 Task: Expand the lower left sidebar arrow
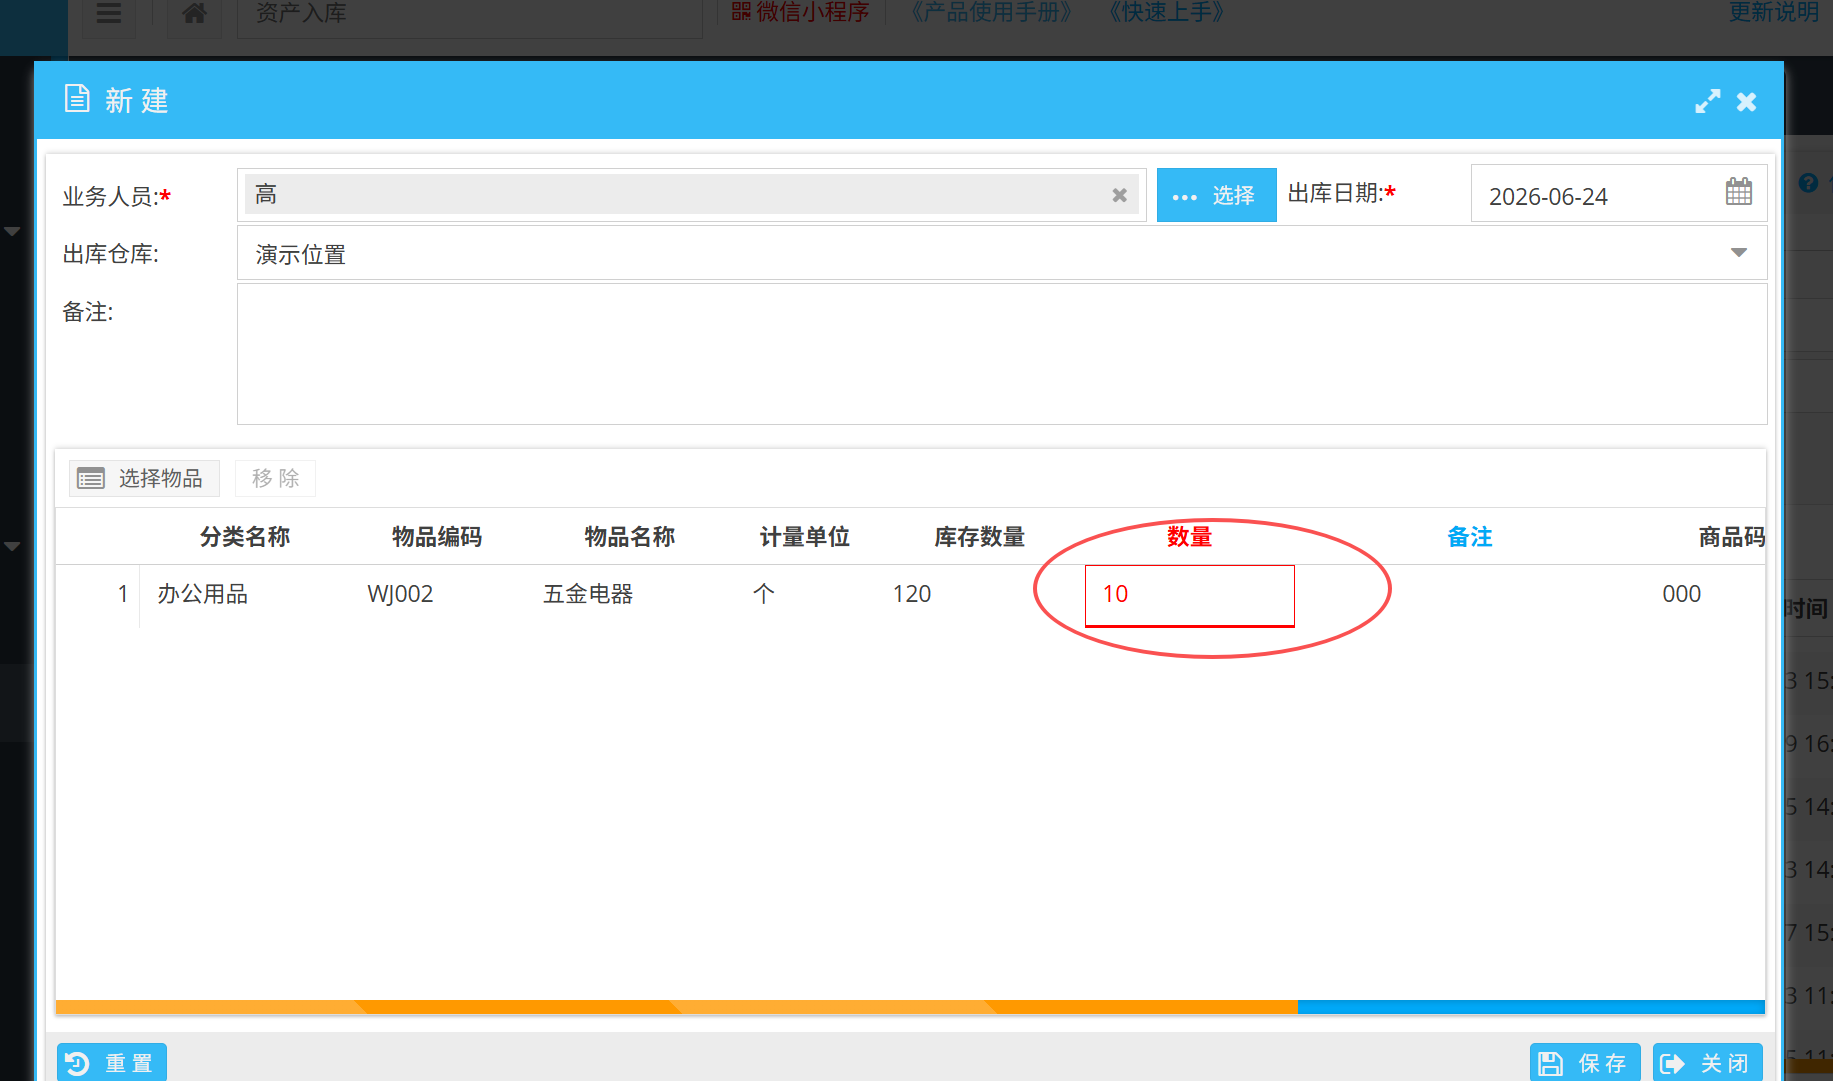pos(12,546)
